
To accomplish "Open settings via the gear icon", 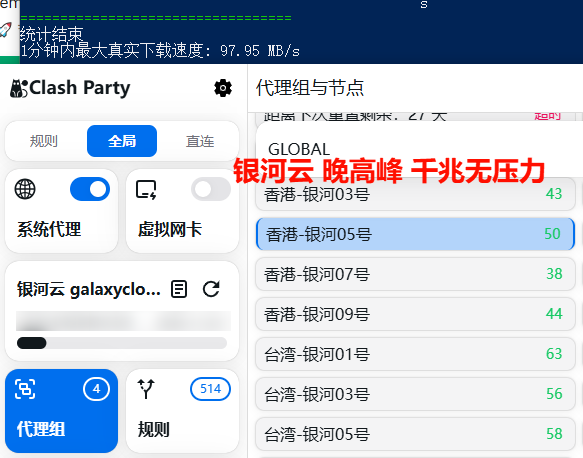I will pyautogui.click(x=223, y=88).
